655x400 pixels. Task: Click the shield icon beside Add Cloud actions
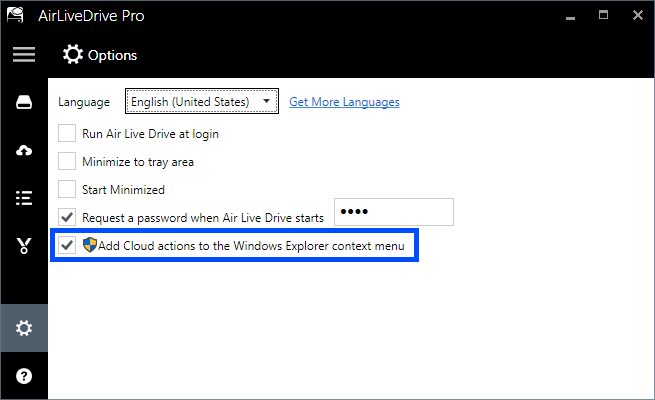pyautogui.click(x=90, y=245)
